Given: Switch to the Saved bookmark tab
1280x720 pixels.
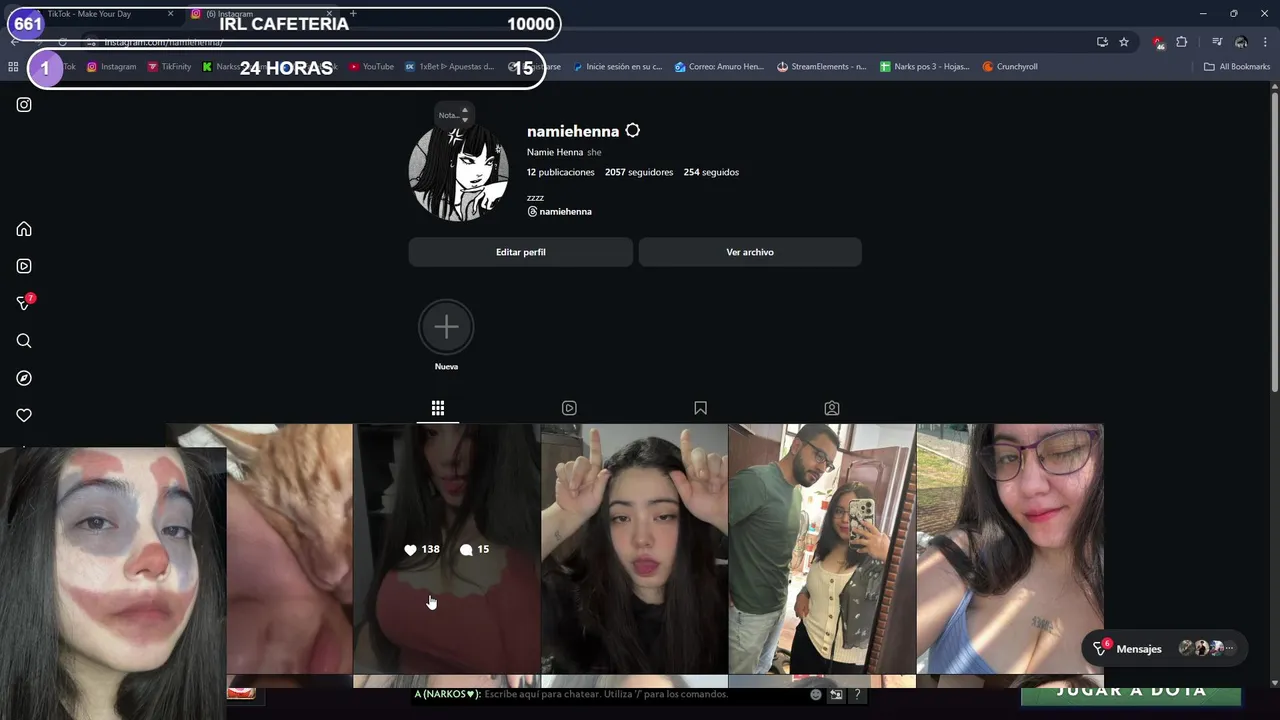Looking at the screenshot, I should click(x=700, y=408).
